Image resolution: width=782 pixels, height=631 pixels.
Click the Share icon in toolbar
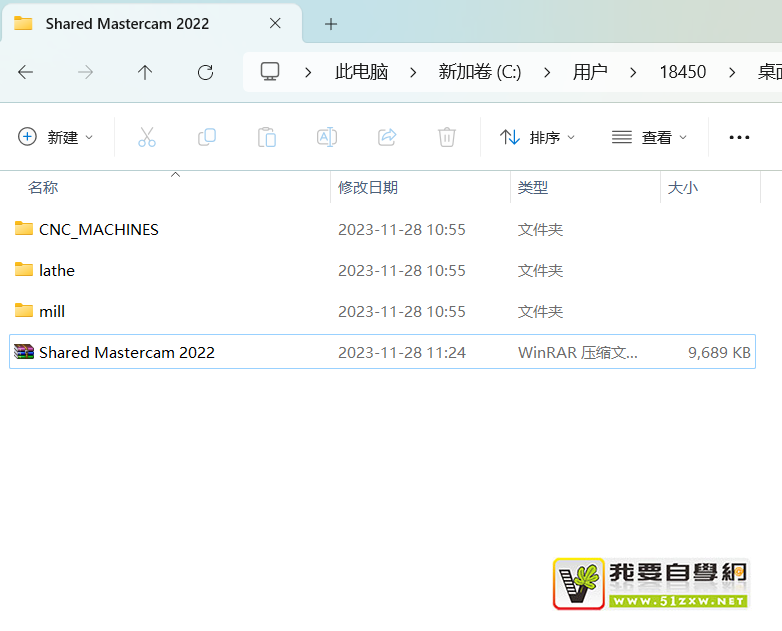click(x=387, y=137)
